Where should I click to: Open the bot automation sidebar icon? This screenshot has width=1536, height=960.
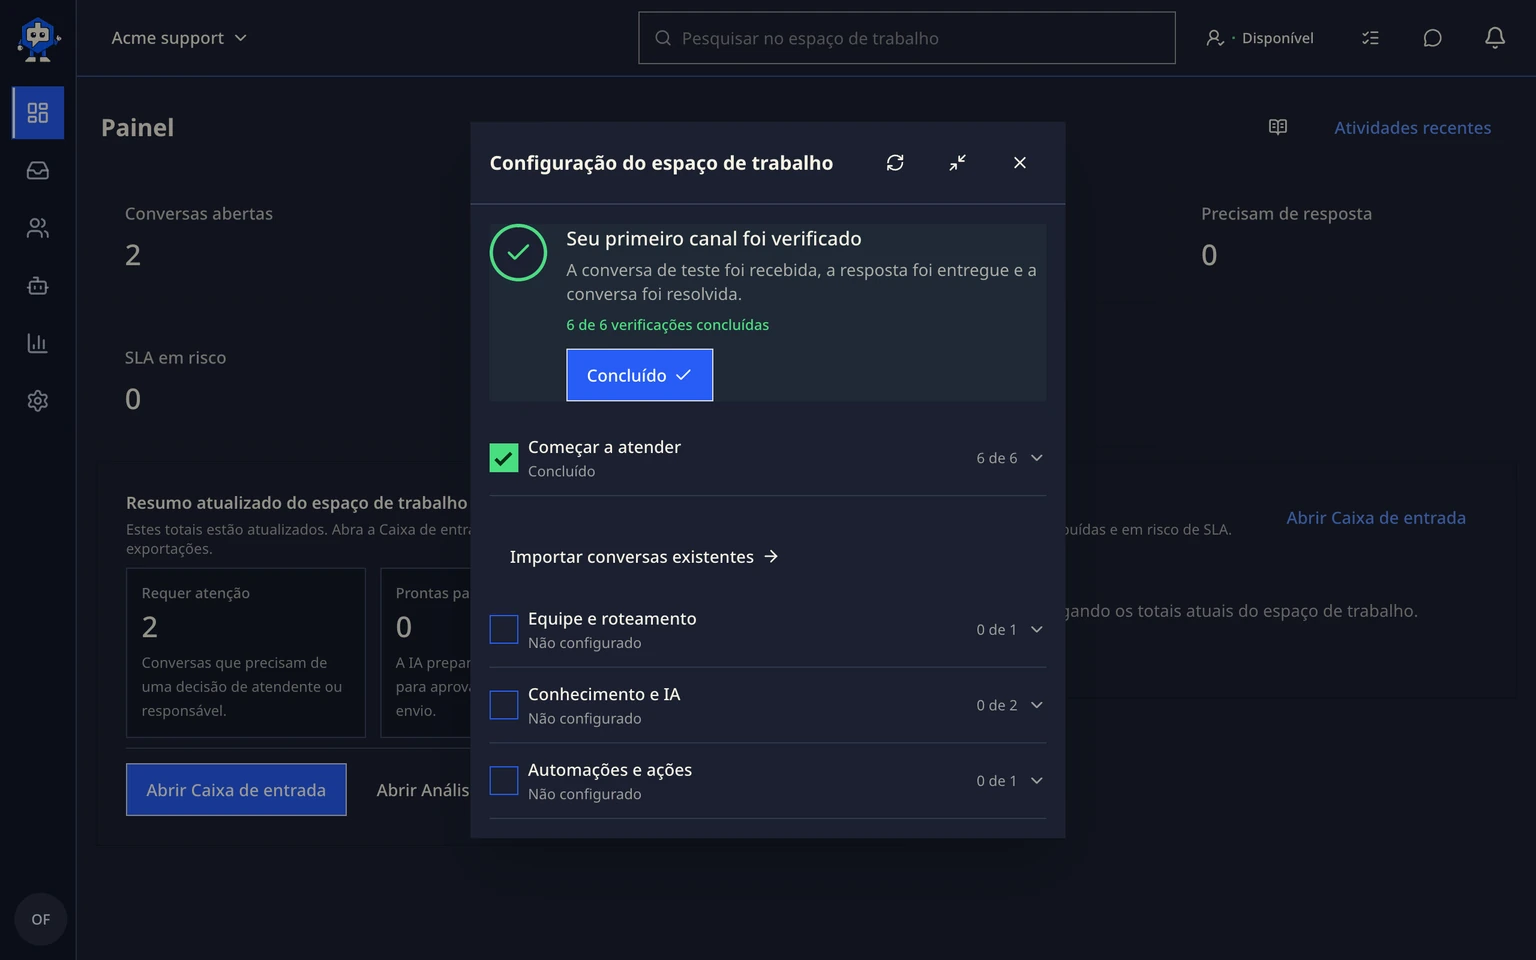[x=38, y=286]
